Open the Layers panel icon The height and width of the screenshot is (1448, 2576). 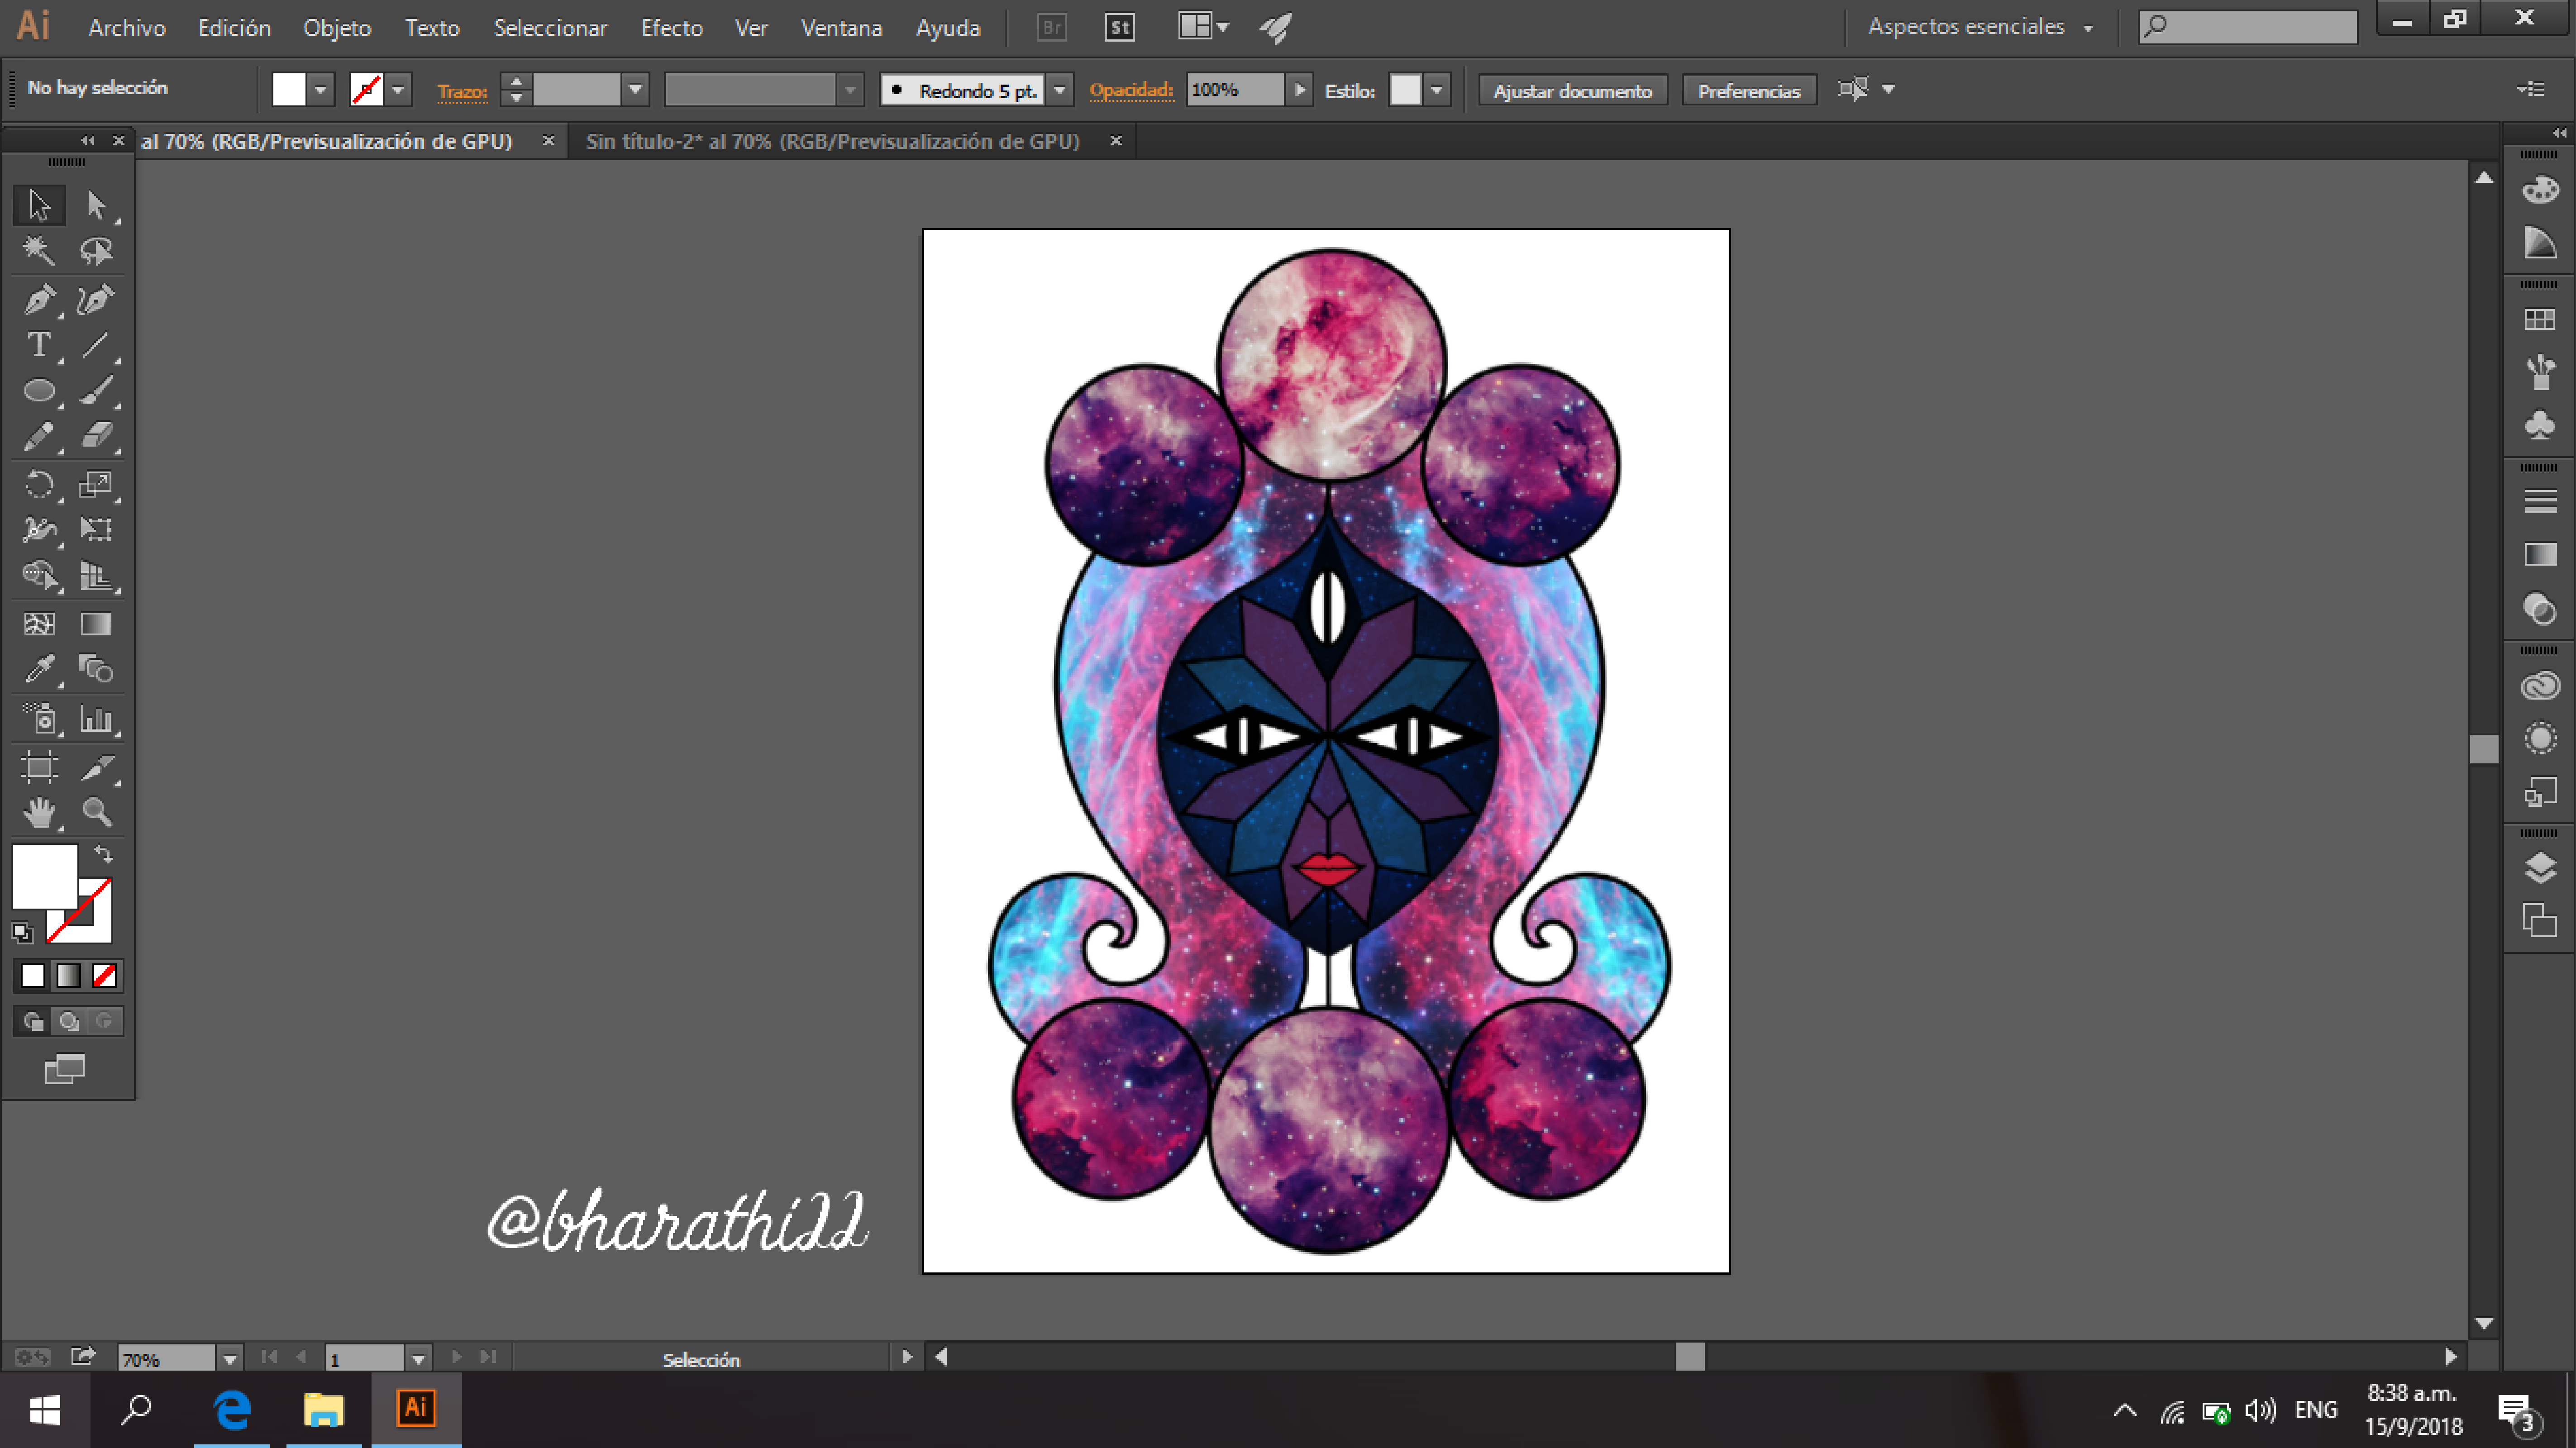point(2540,868)
